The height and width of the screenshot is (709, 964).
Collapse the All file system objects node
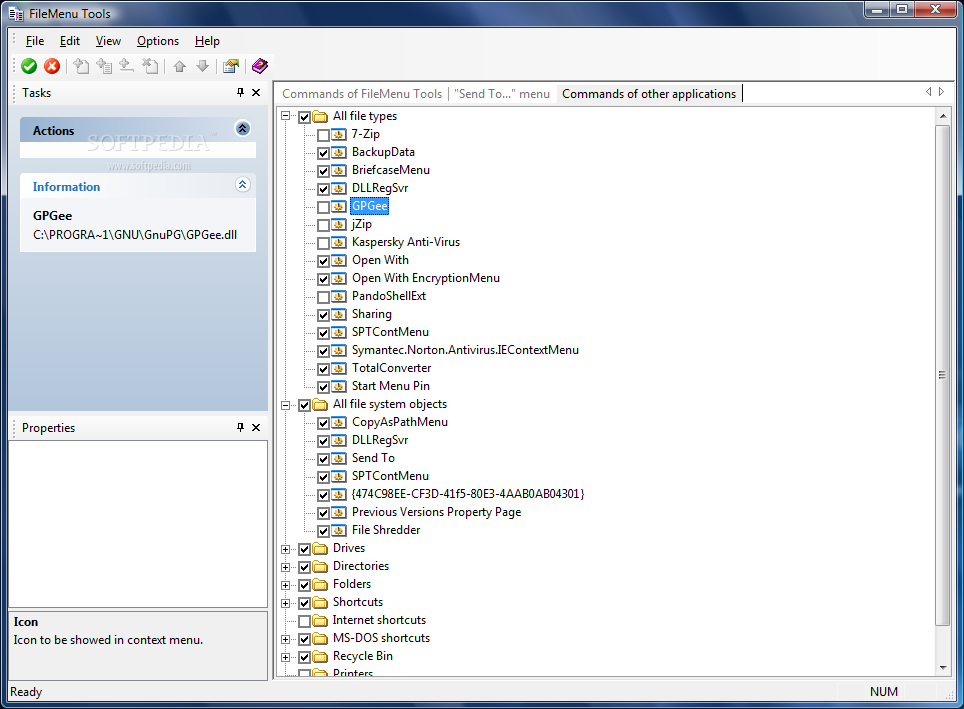pyautogui.click(x=285, y=405)
